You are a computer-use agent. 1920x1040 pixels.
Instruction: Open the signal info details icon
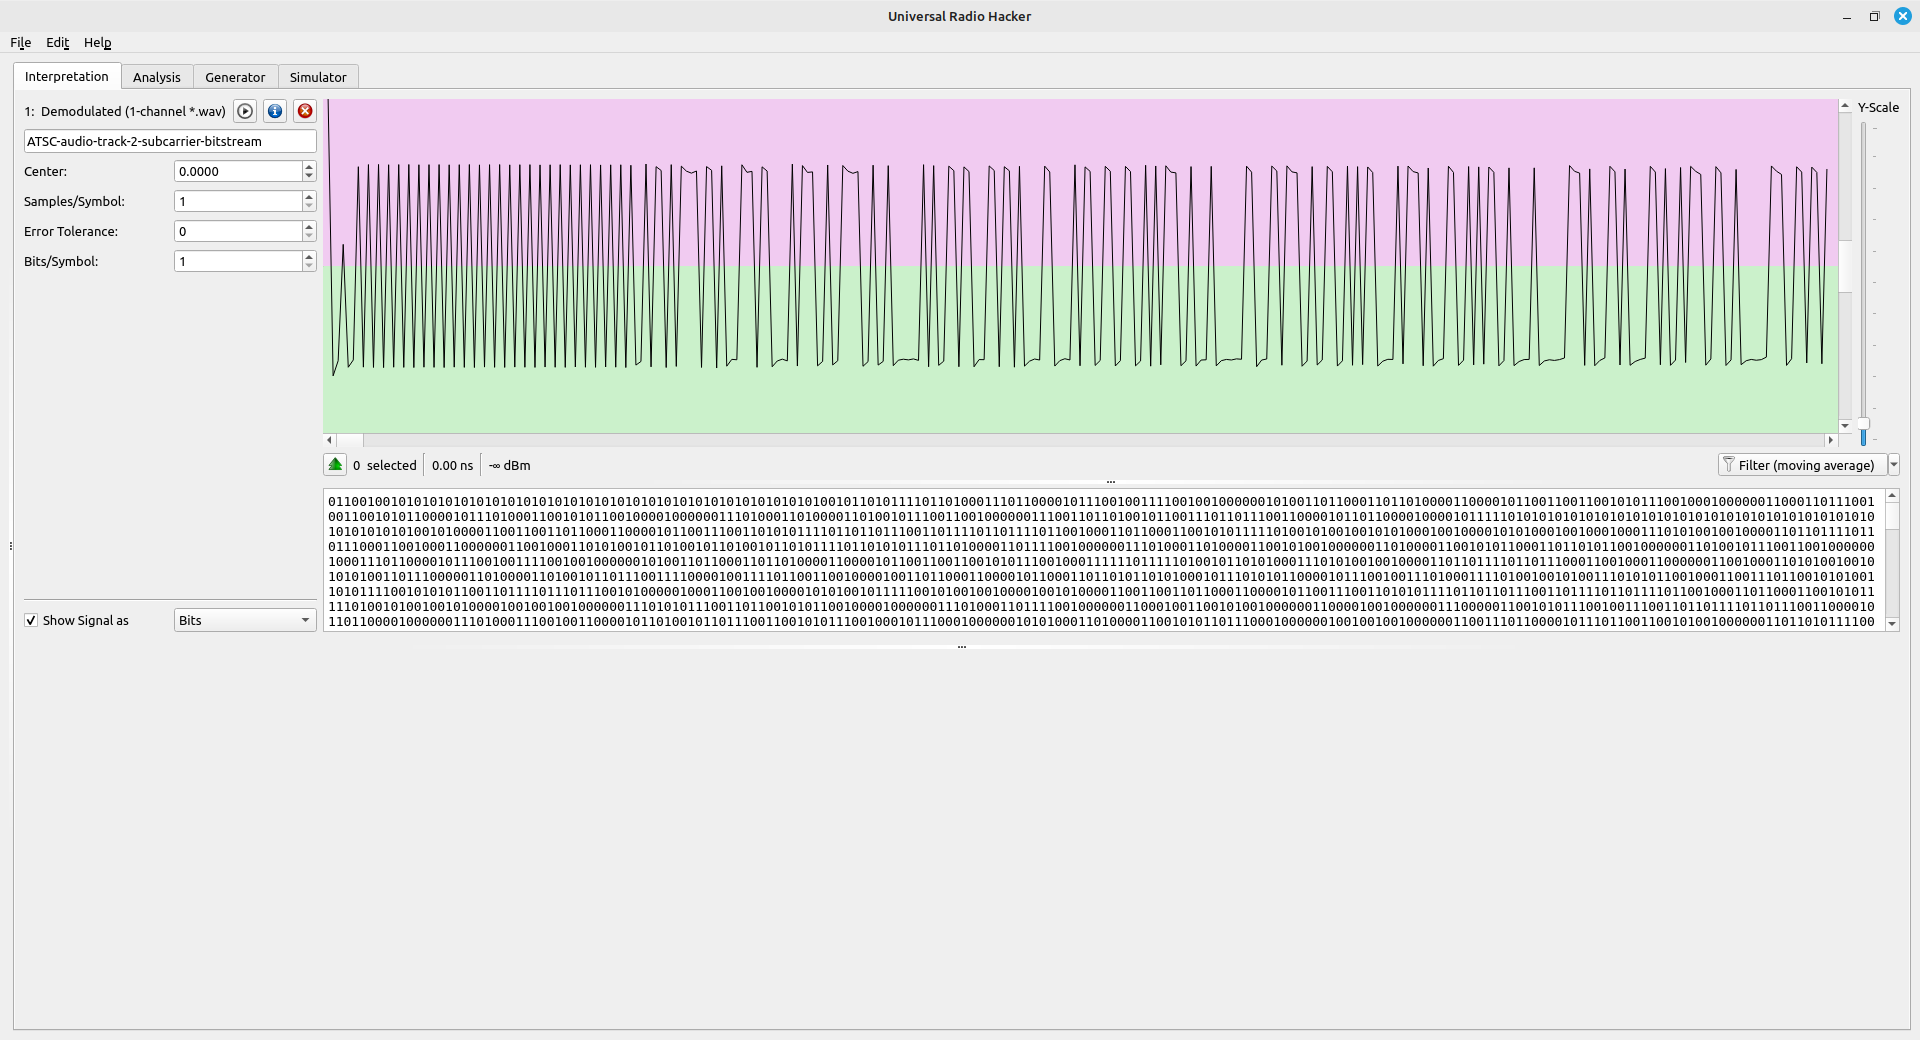point(275,111)
